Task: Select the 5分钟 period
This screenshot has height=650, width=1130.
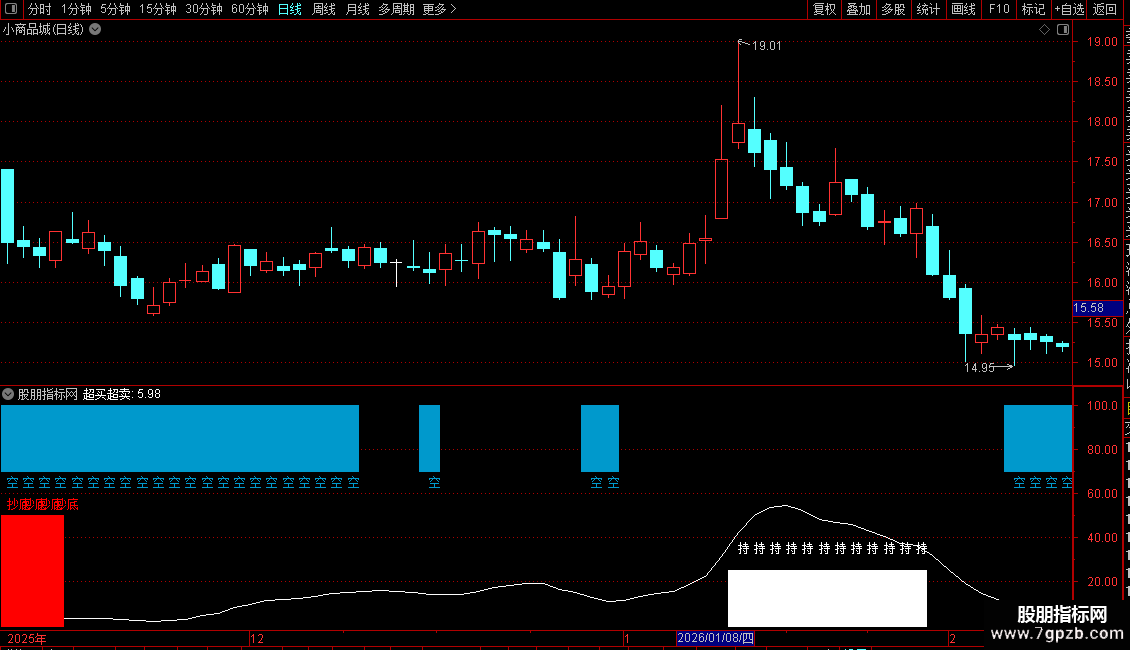Action: click(115, 9)
